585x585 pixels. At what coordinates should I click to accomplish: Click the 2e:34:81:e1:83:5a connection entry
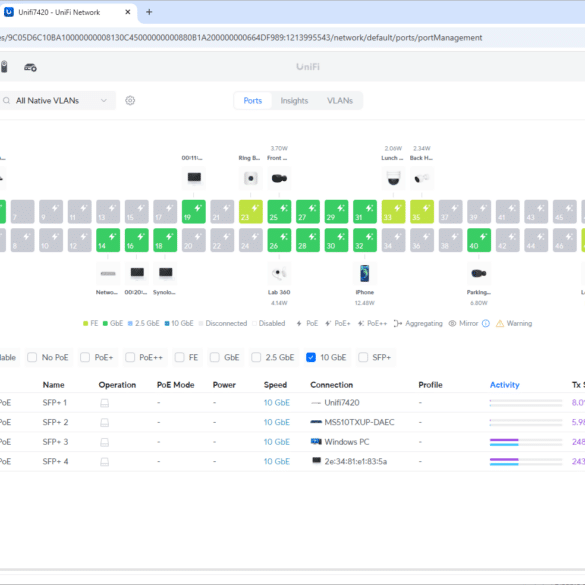349,462
